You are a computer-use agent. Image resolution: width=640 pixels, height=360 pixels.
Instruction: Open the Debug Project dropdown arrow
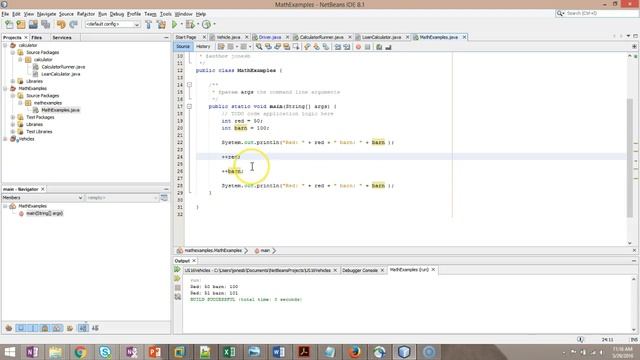coord(198,24)
